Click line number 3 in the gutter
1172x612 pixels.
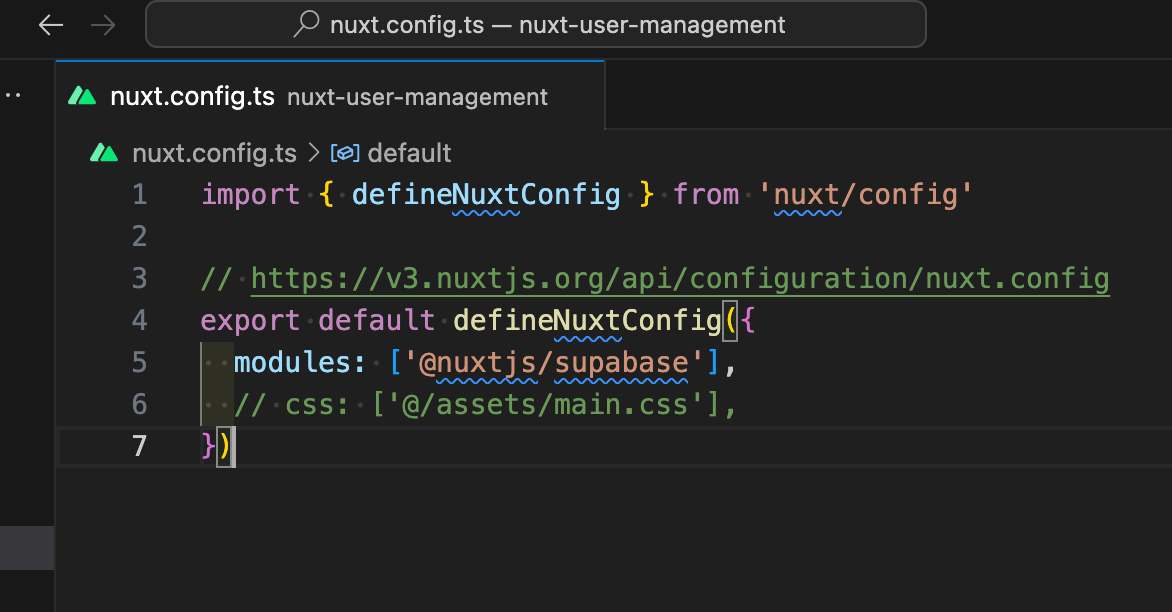click(140, 279)
